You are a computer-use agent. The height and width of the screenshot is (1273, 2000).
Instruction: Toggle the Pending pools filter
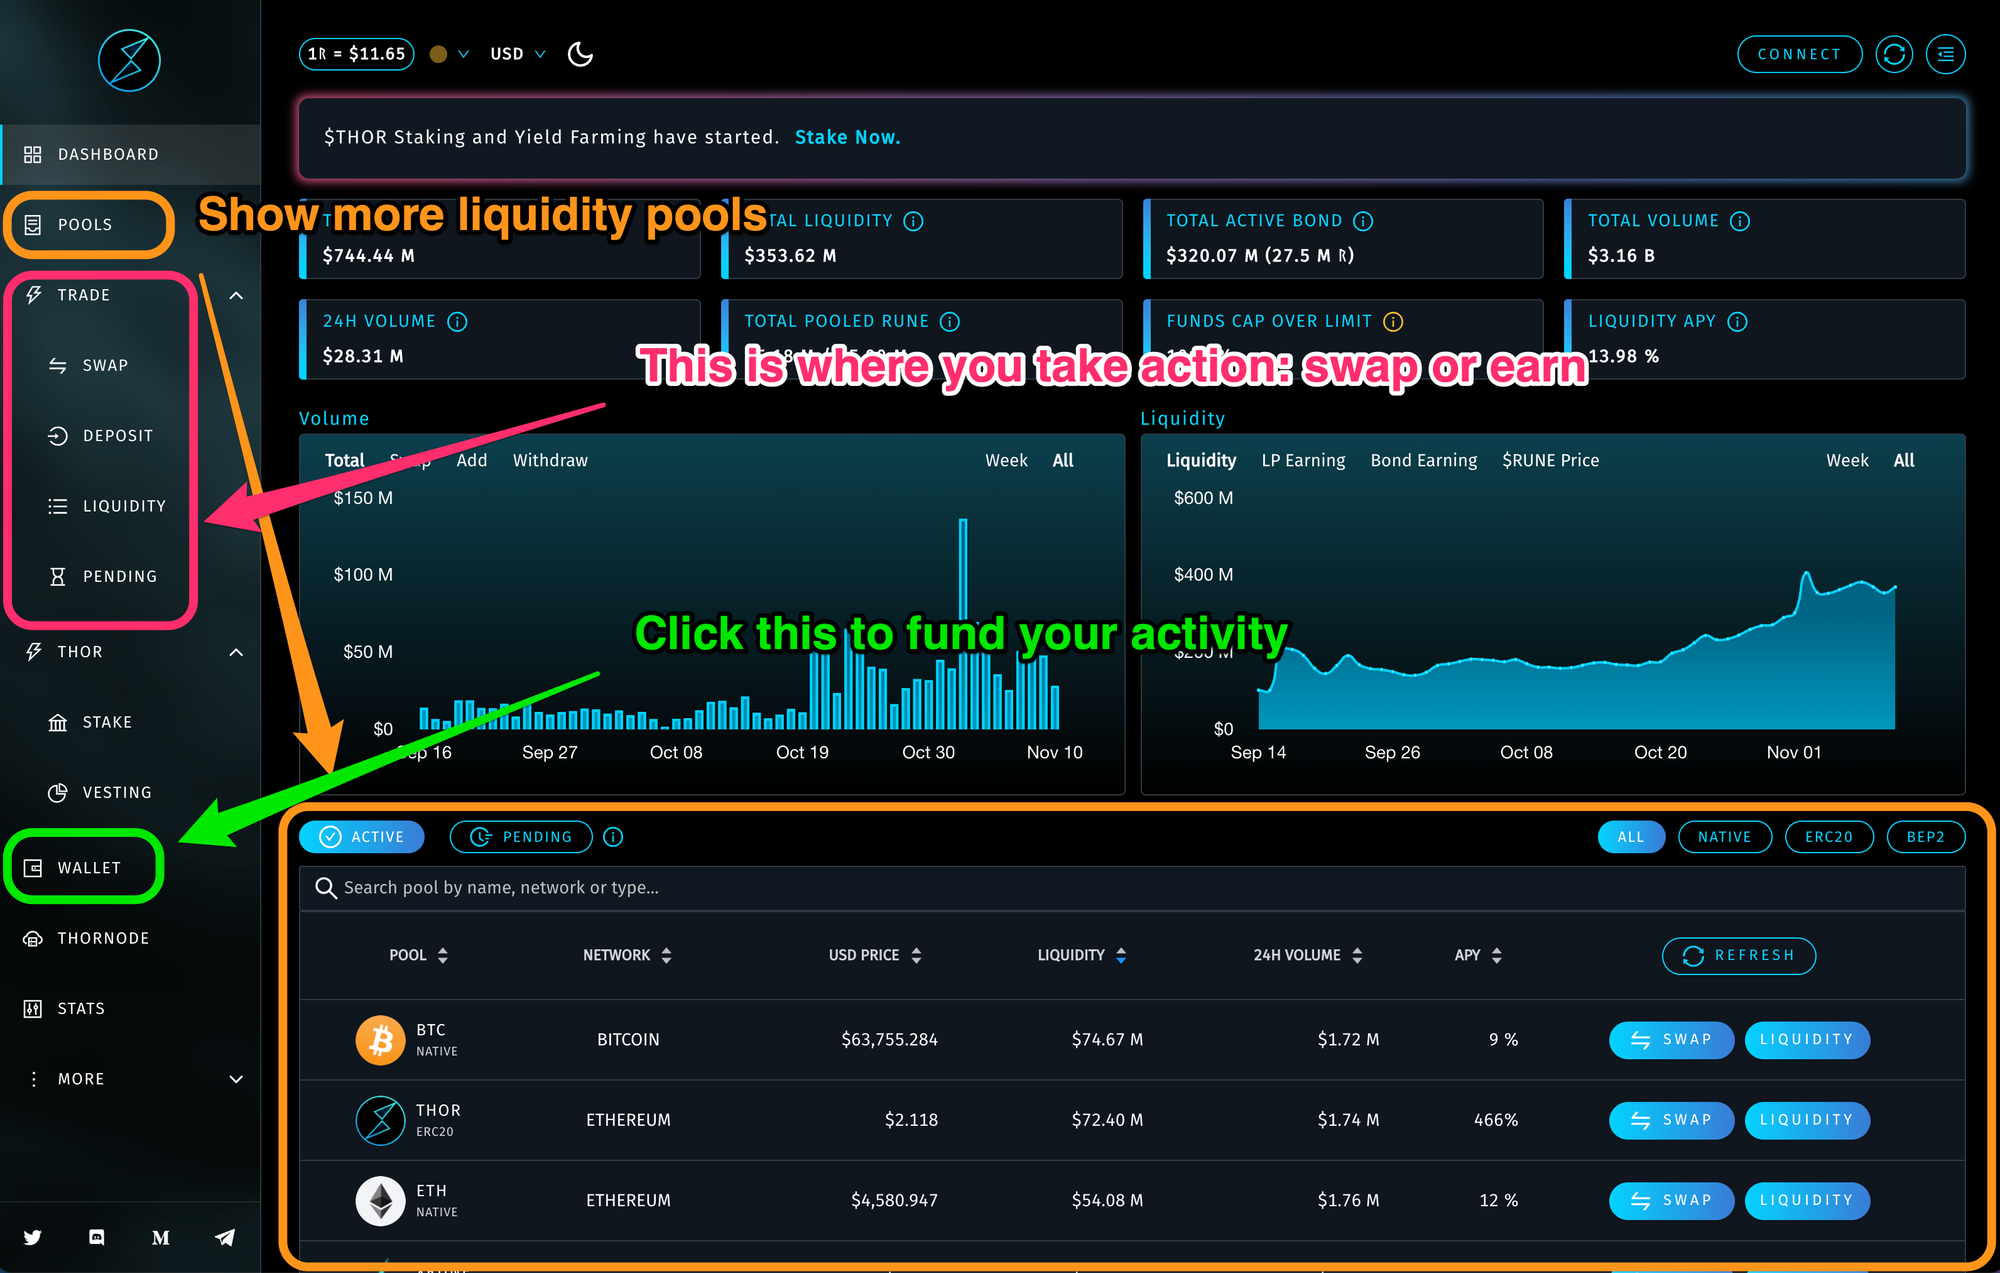(x=521, y=837)
